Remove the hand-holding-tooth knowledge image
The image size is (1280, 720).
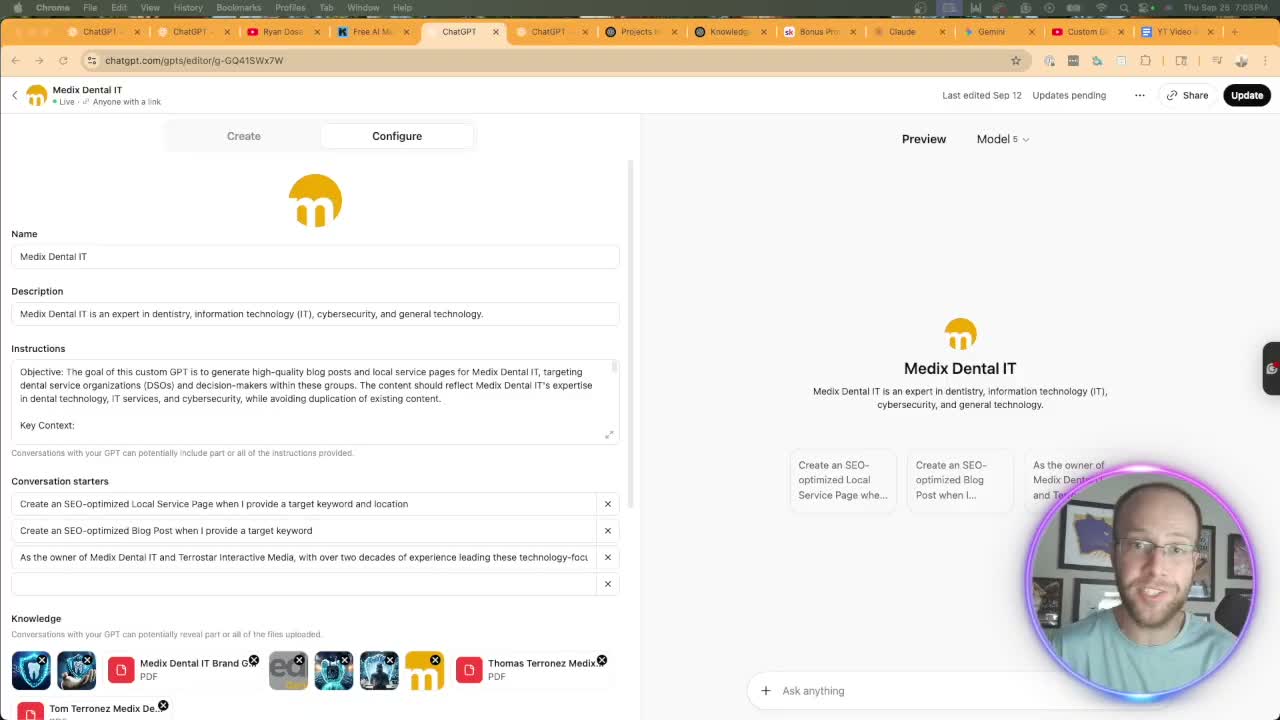tap(87, 660)
